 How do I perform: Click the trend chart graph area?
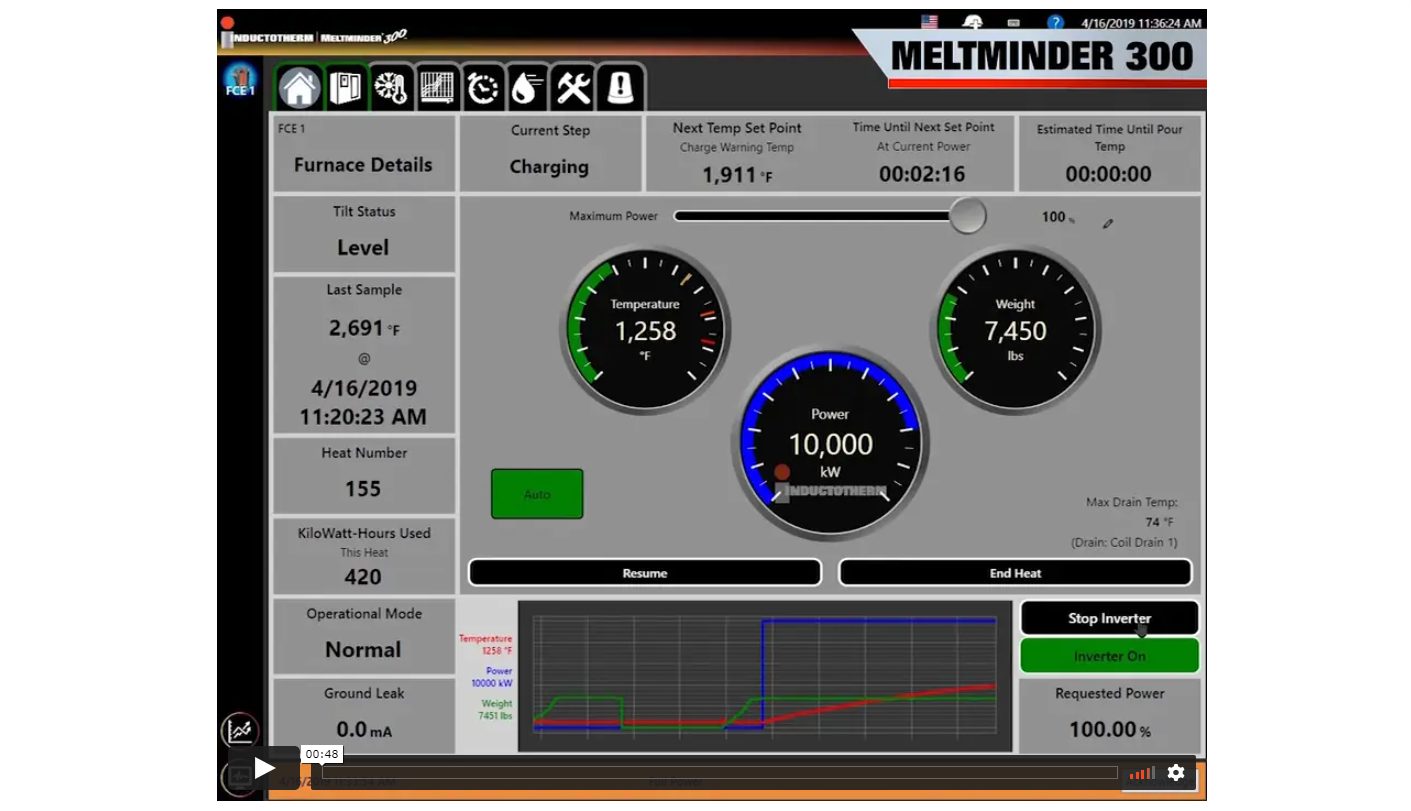[765, 677]
